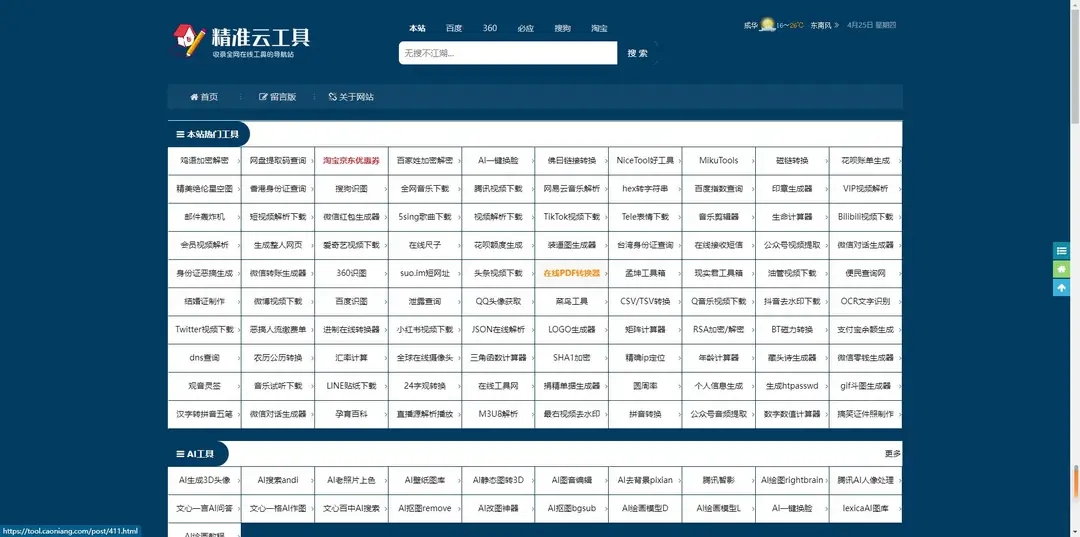Open the 淘宝京东优惠券 tool link
1080x537 pixels.
click(x=351, y=160)
